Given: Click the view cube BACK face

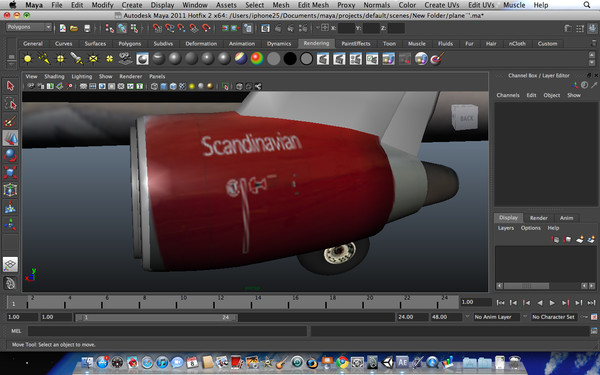Looking at the screenshot, I should coord(465,117).
